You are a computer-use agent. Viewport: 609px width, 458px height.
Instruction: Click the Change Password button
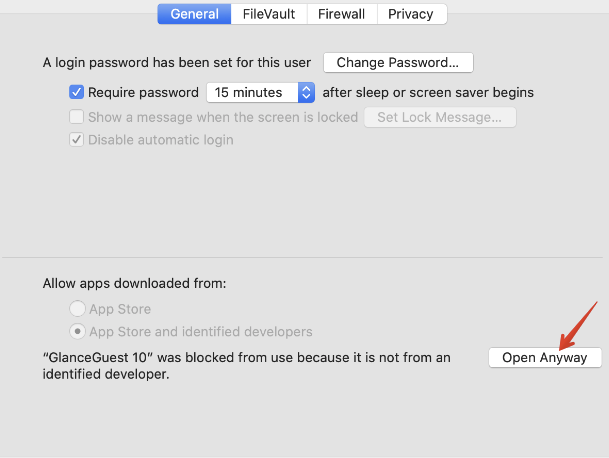[x=398, y=63]
